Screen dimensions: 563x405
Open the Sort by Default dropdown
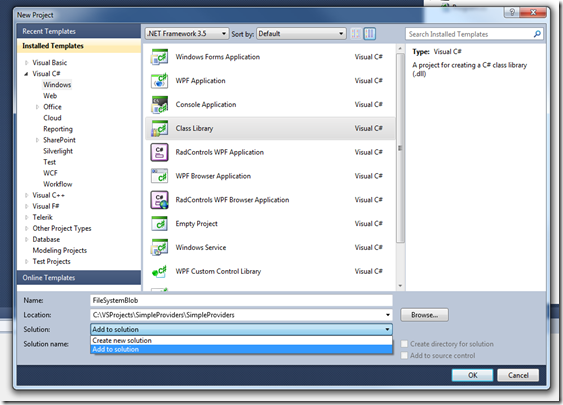301,34
